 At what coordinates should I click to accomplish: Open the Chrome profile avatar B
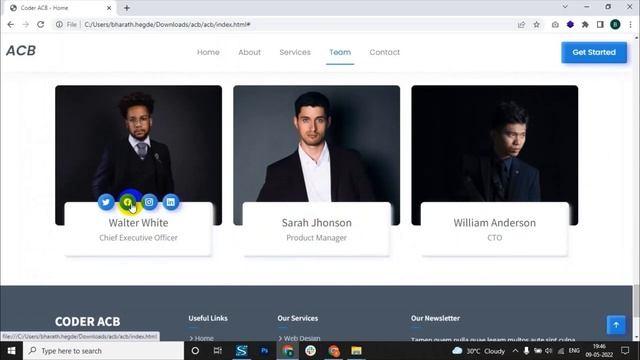click(x=615, y=24)
